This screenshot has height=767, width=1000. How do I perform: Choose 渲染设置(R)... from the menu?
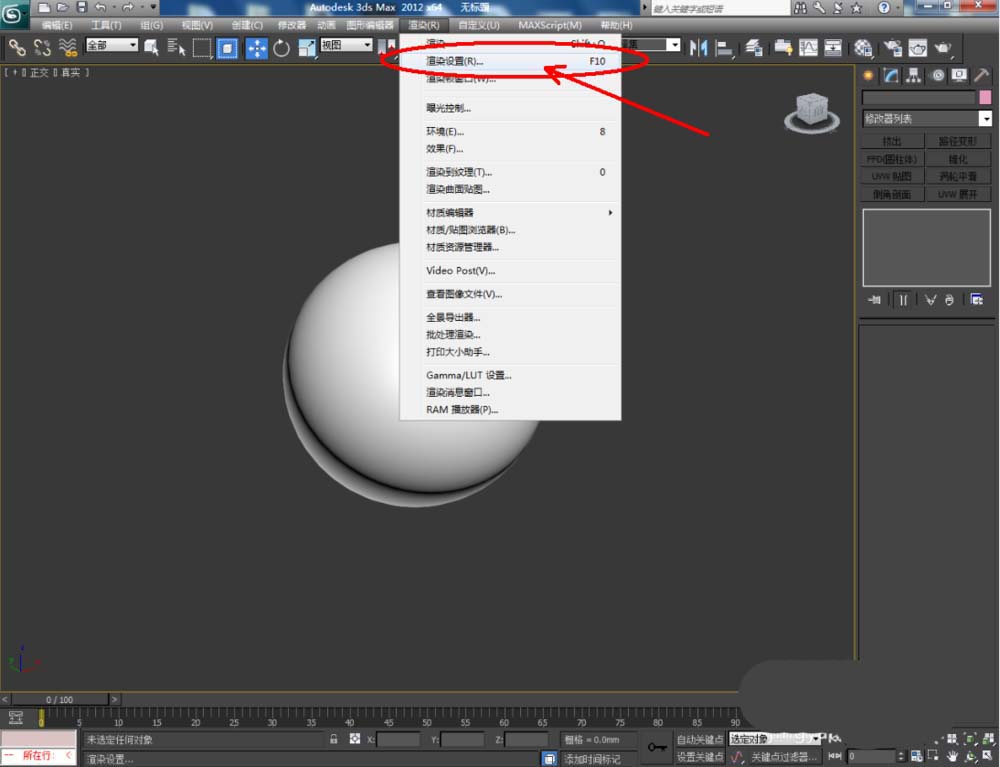(x=455, y=61)
